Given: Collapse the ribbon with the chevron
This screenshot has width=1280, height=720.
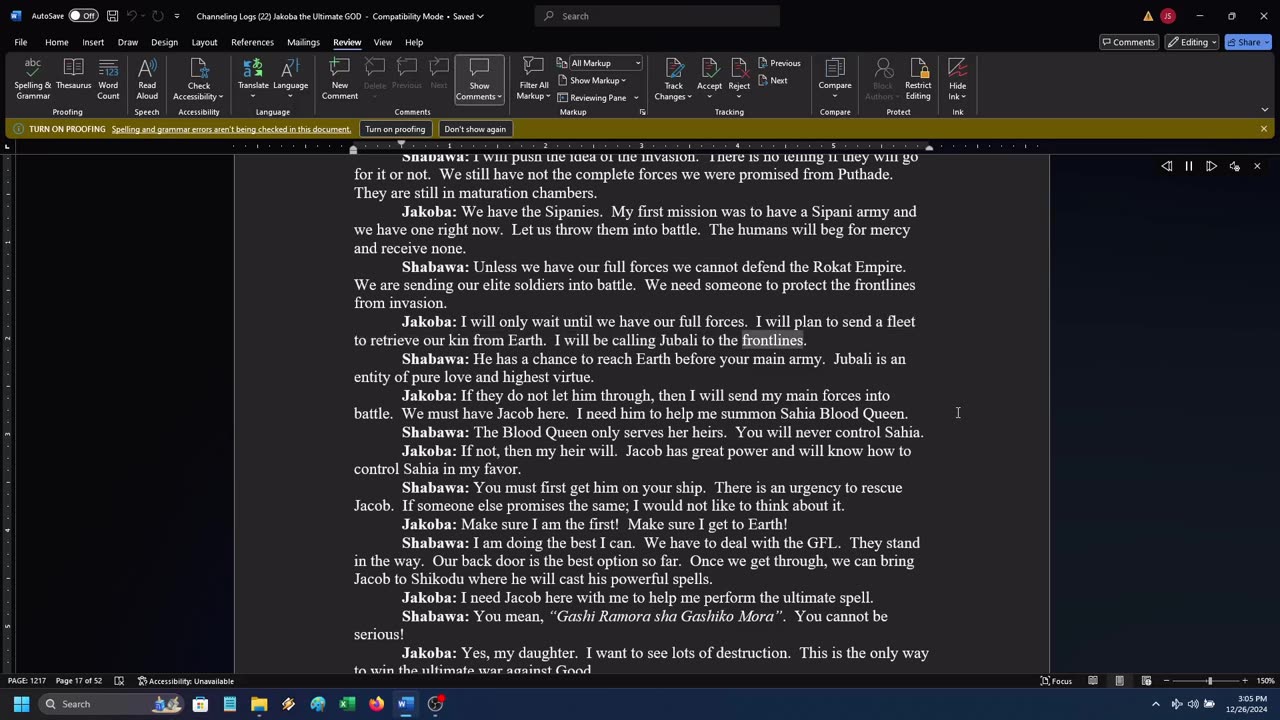Looking at the screenshot, I should pos(1264,110).
